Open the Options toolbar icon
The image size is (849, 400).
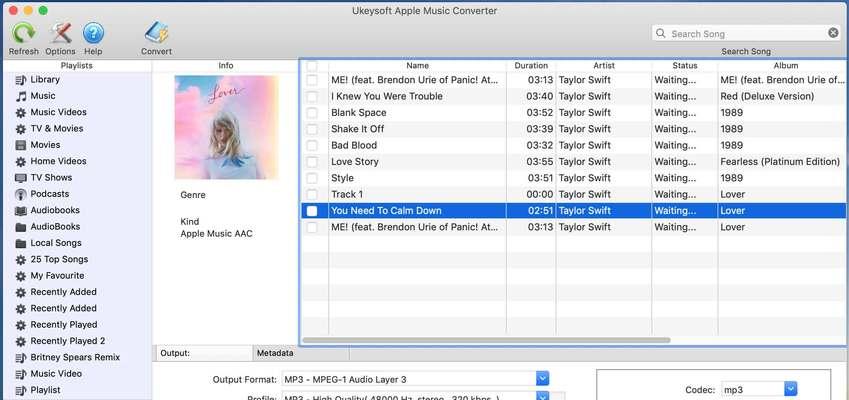(60, 34)
